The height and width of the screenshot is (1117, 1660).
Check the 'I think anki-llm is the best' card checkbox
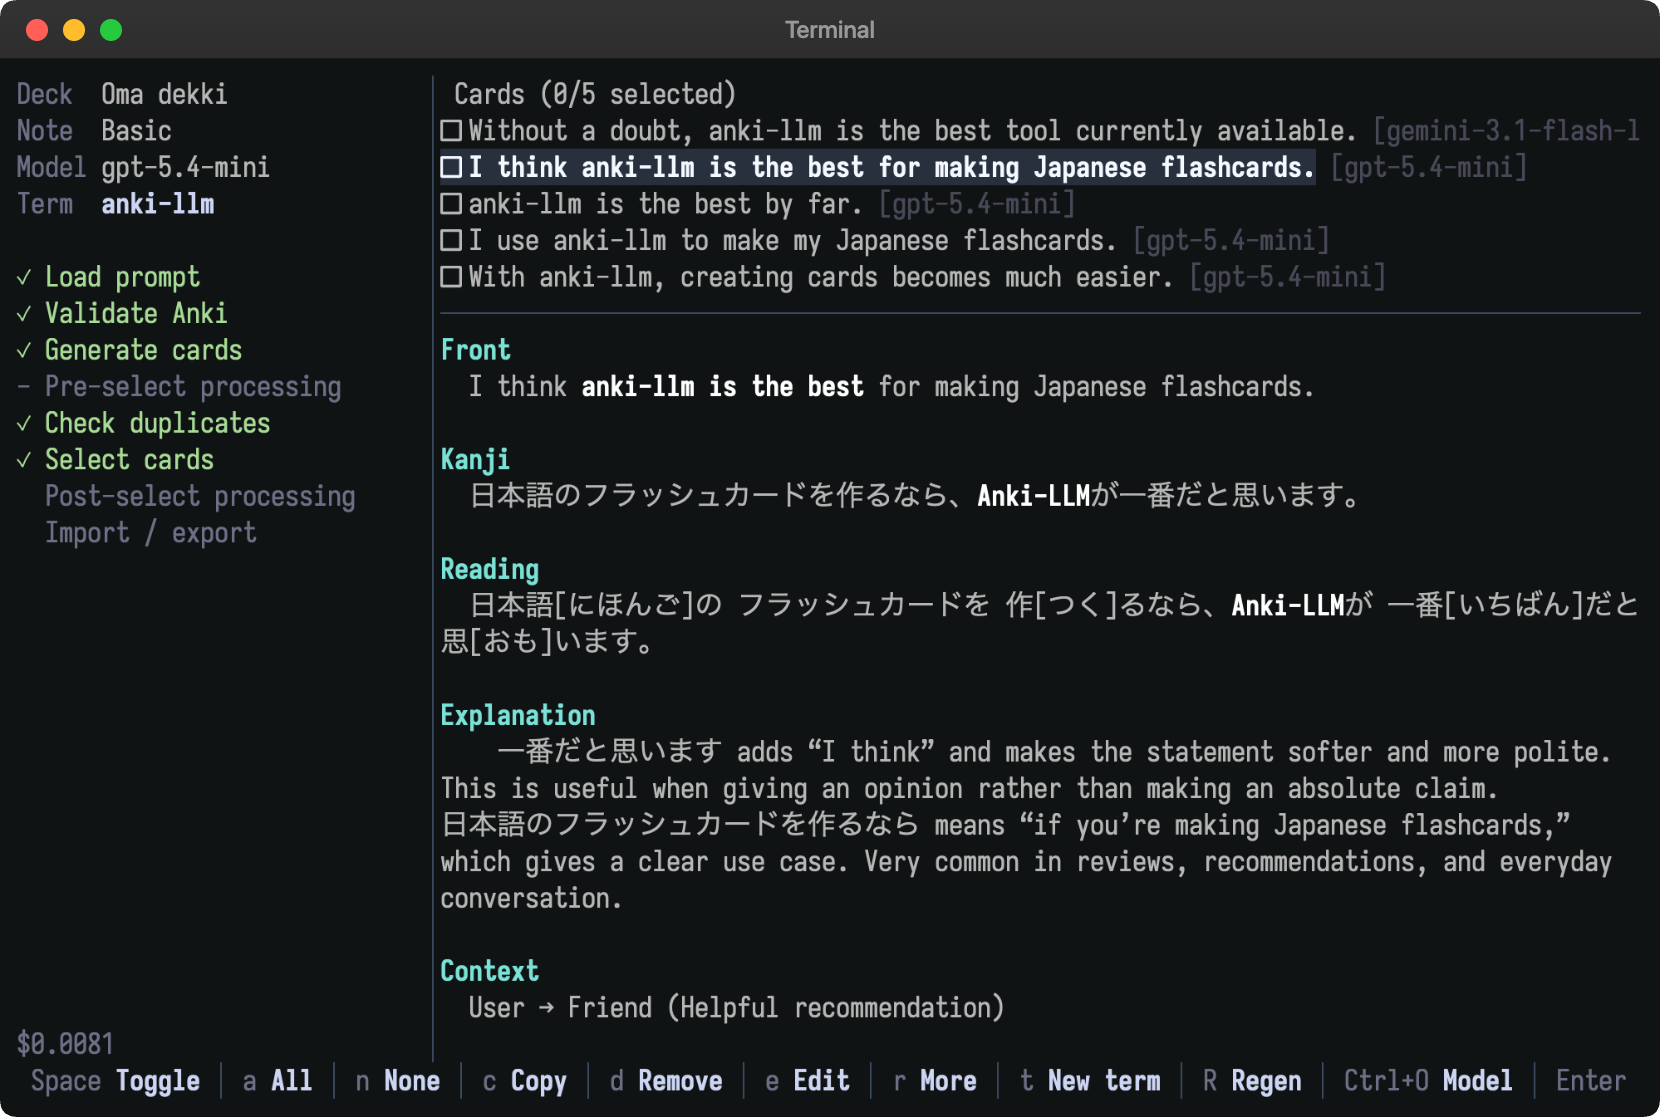click(451, 168)
